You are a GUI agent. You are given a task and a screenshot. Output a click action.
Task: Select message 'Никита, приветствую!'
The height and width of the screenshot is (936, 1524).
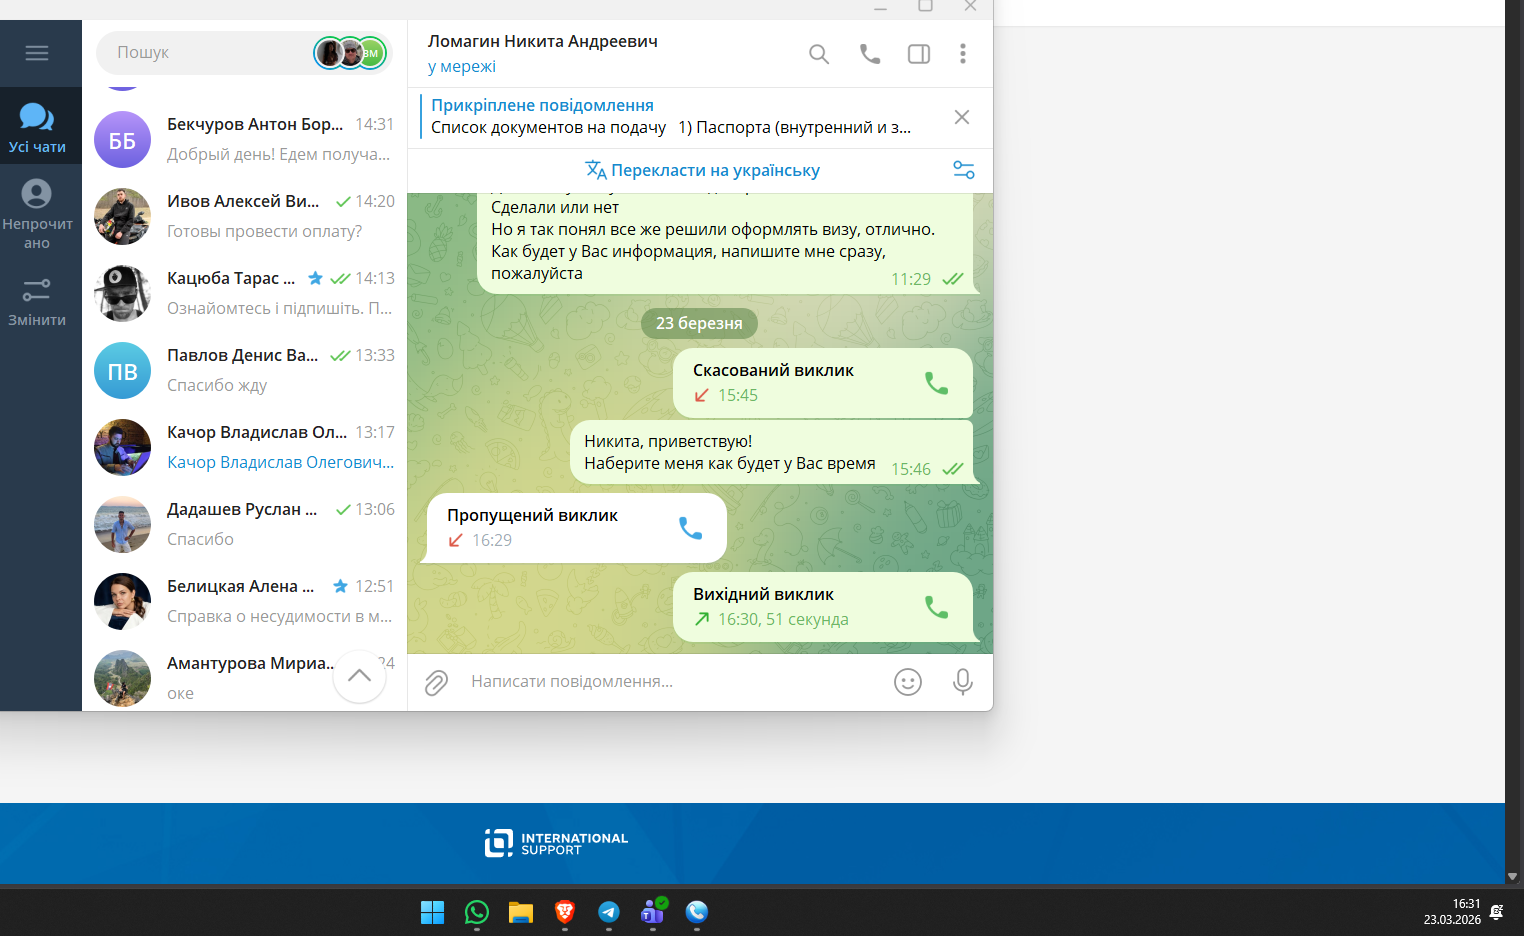772,452
